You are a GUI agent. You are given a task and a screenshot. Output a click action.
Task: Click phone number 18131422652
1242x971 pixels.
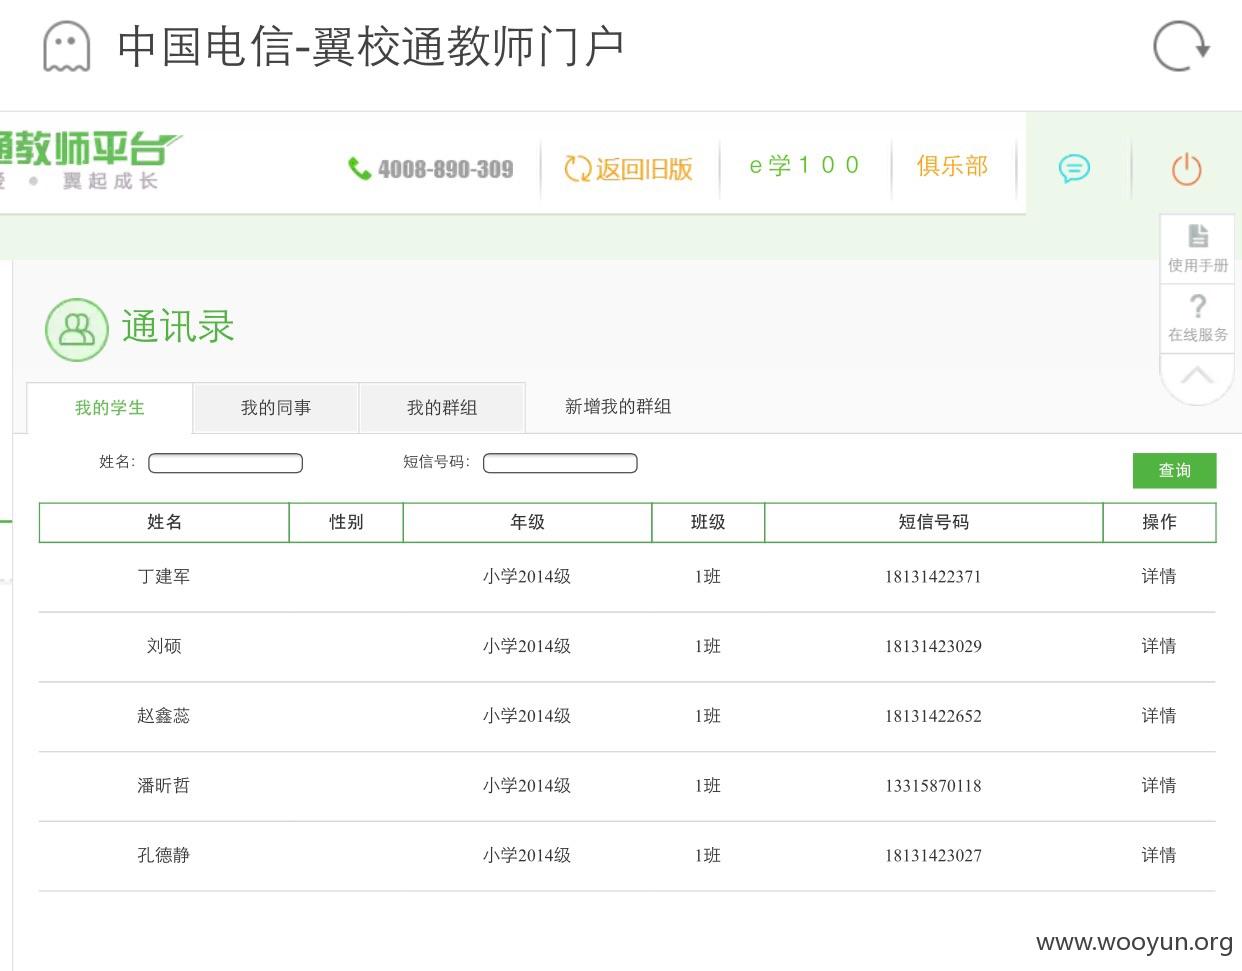(x=933, y=716)
